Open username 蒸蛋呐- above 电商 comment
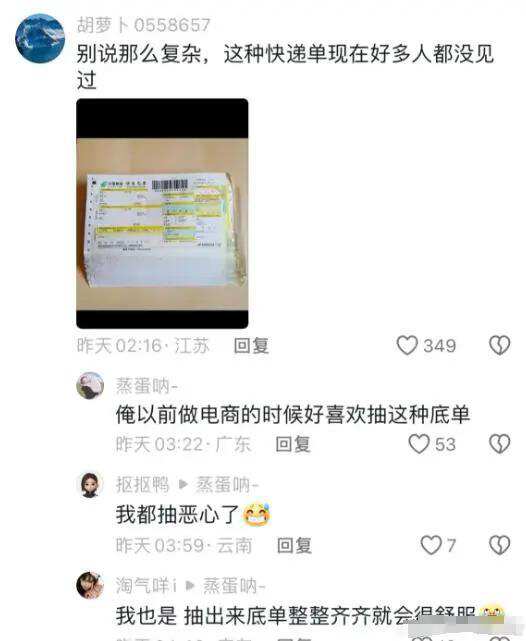Viewport: 526px width, 641px height. [x=147, y=385]
